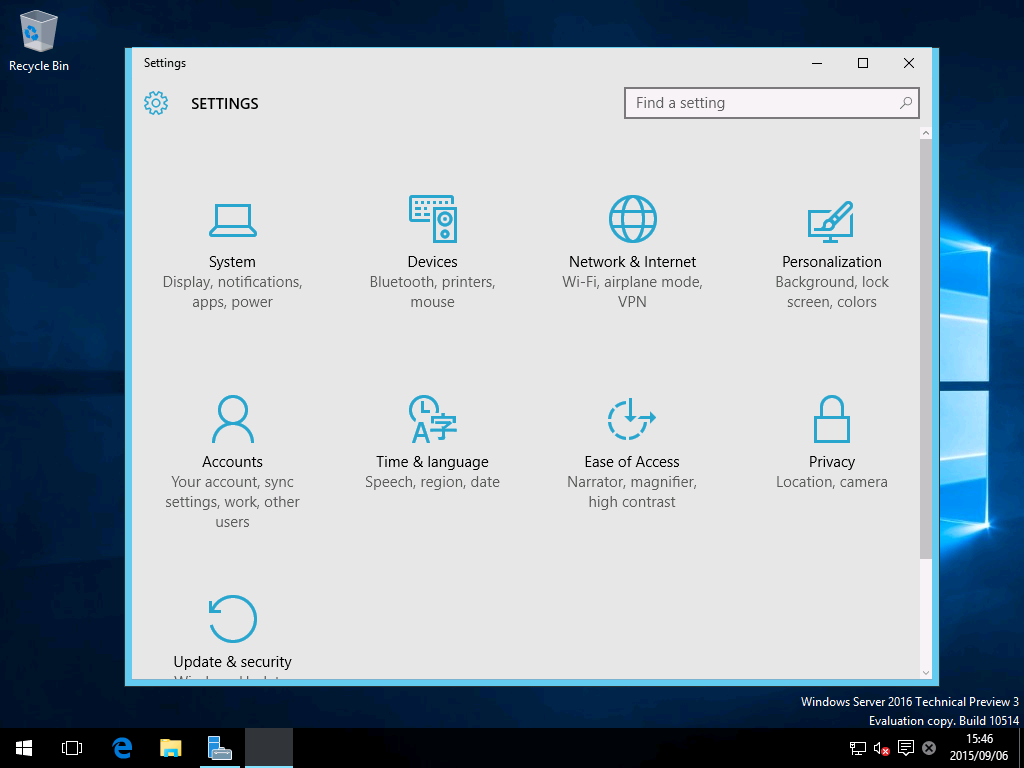Open Ease of Access dashed-clock icon
Image resolution: width=1024 pixels, height=768 pixels.
632,419
